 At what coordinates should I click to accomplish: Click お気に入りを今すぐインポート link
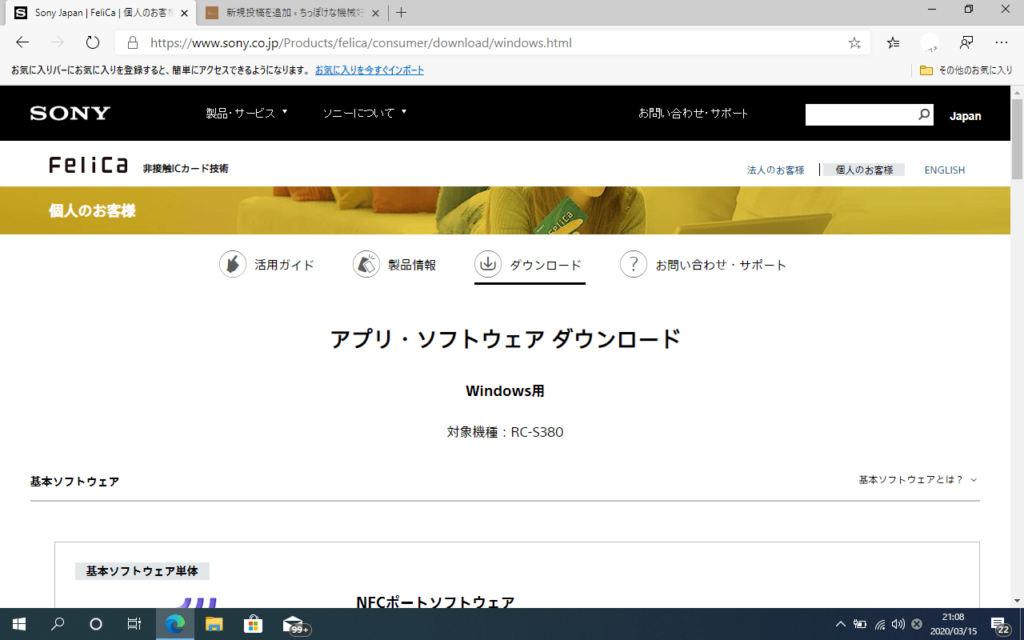pos(370,70)
